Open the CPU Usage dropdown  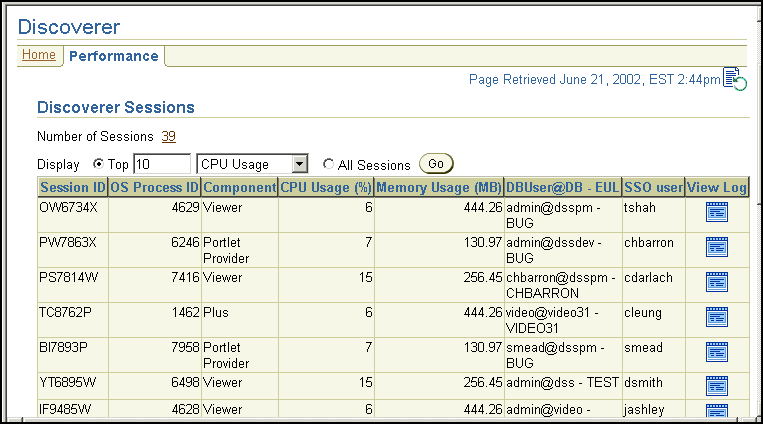pos(252,164)
